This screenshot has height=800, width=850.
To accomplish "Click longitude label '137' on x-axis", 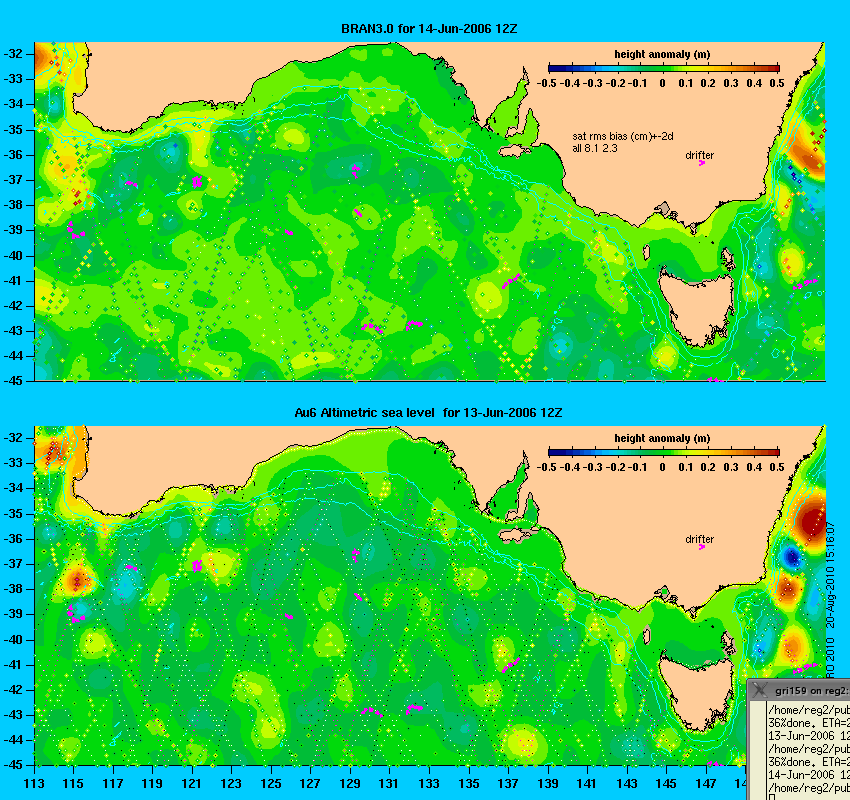I will click(508, 784).
